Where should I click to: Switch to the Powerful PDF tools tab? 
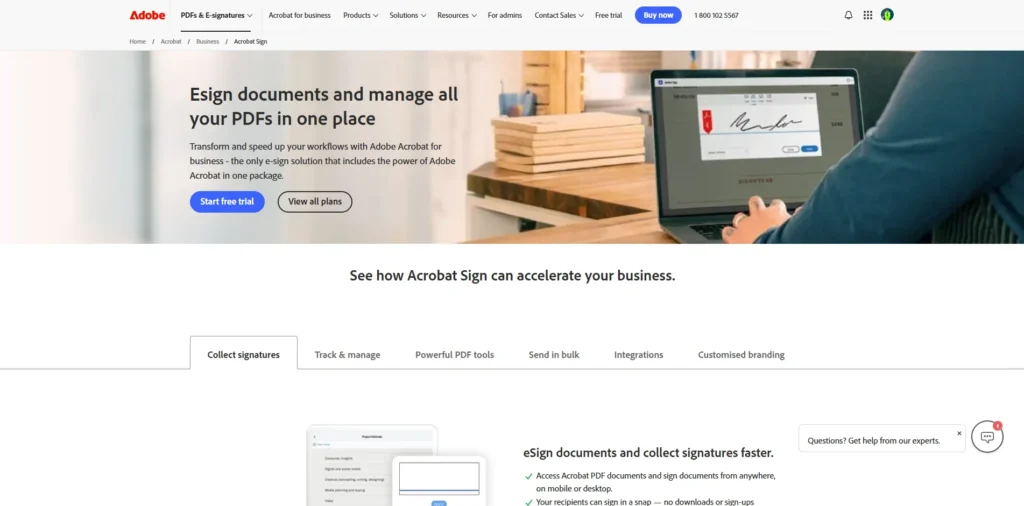coord(455,355)
